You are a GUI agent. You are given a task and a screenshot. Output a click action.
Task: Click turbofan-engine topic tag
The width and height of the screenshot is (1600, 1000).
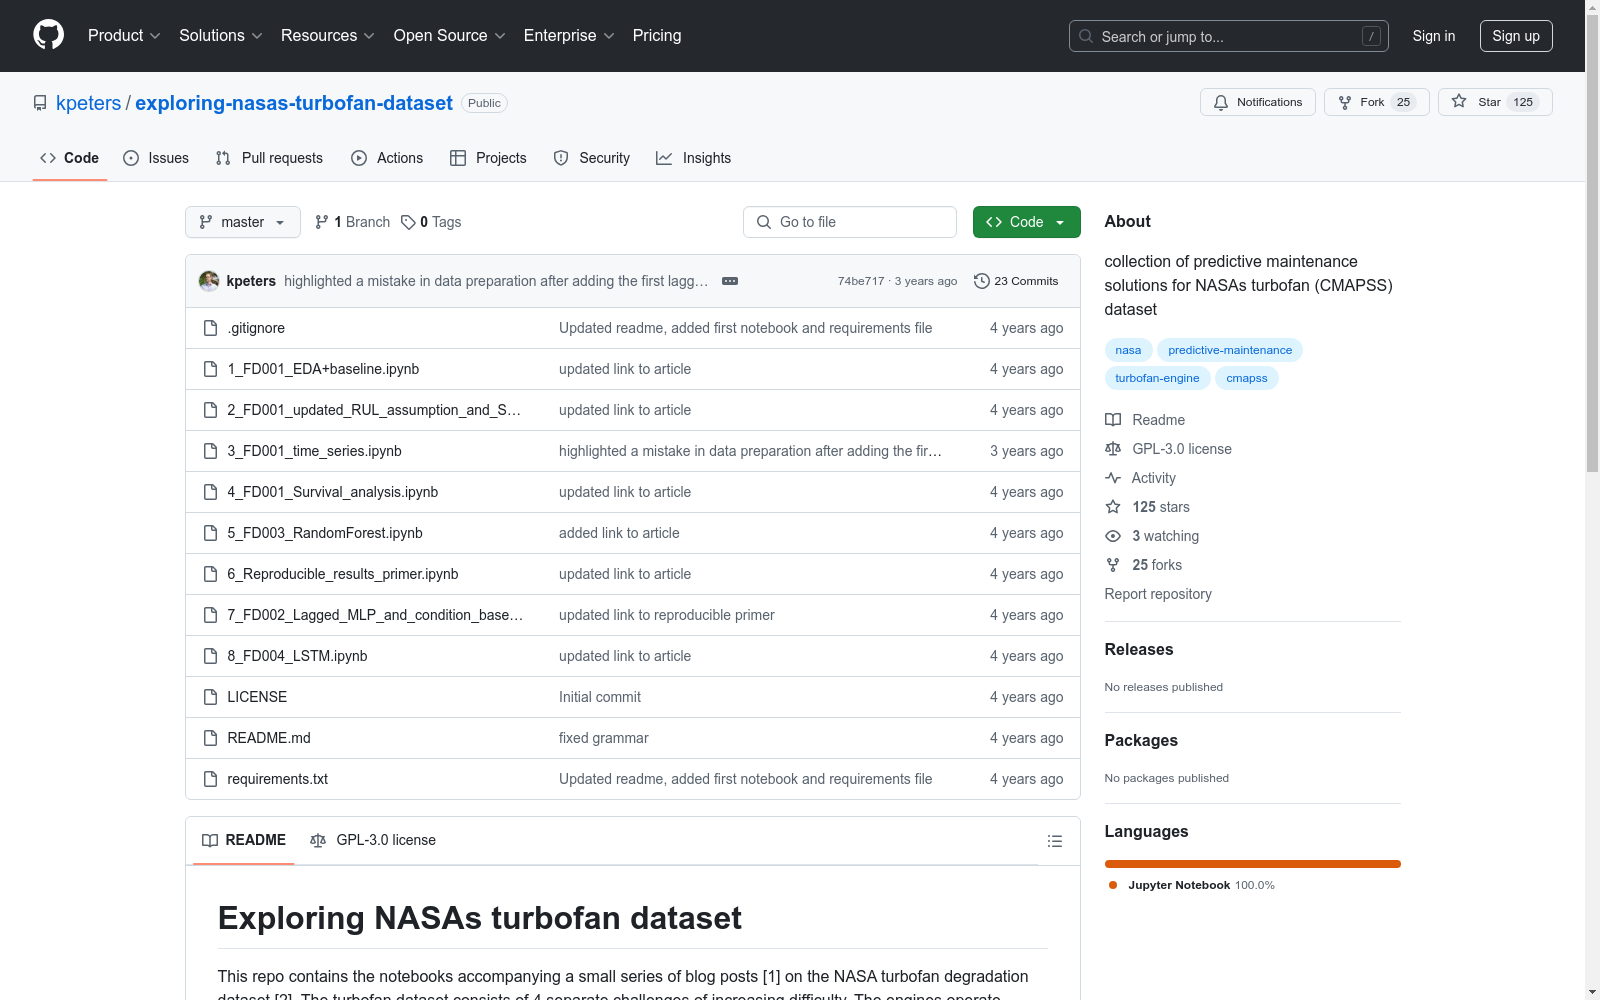tap(1157, 378)
